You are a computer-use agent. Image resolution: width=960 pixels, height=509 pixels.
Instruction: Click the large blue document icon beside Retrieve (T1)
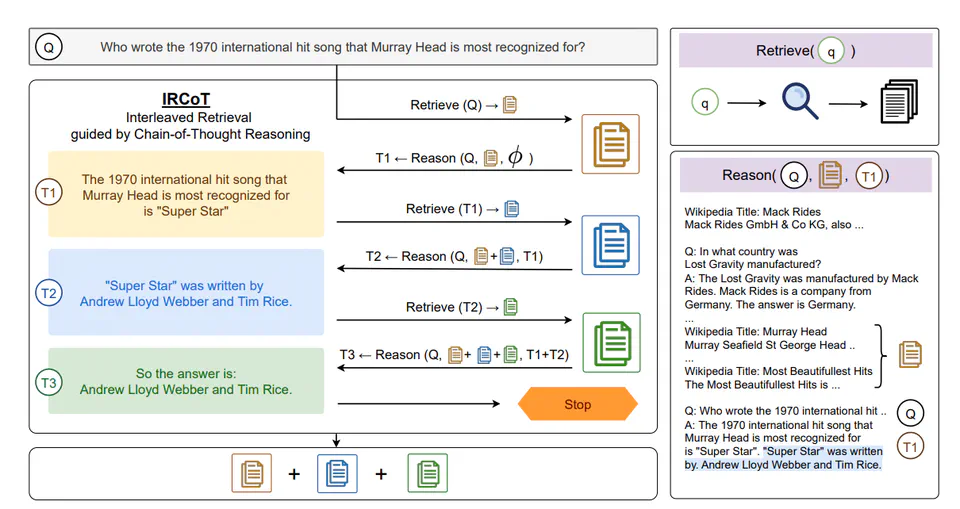(611, 245)
